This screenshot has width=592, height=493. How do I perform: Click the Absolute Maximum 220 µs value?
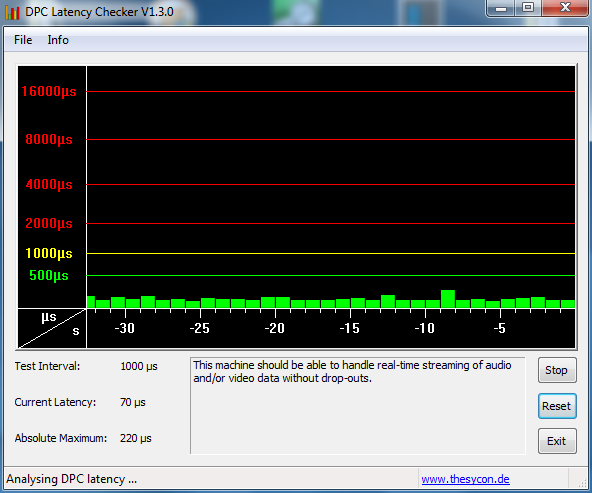(x=136, y=438)
